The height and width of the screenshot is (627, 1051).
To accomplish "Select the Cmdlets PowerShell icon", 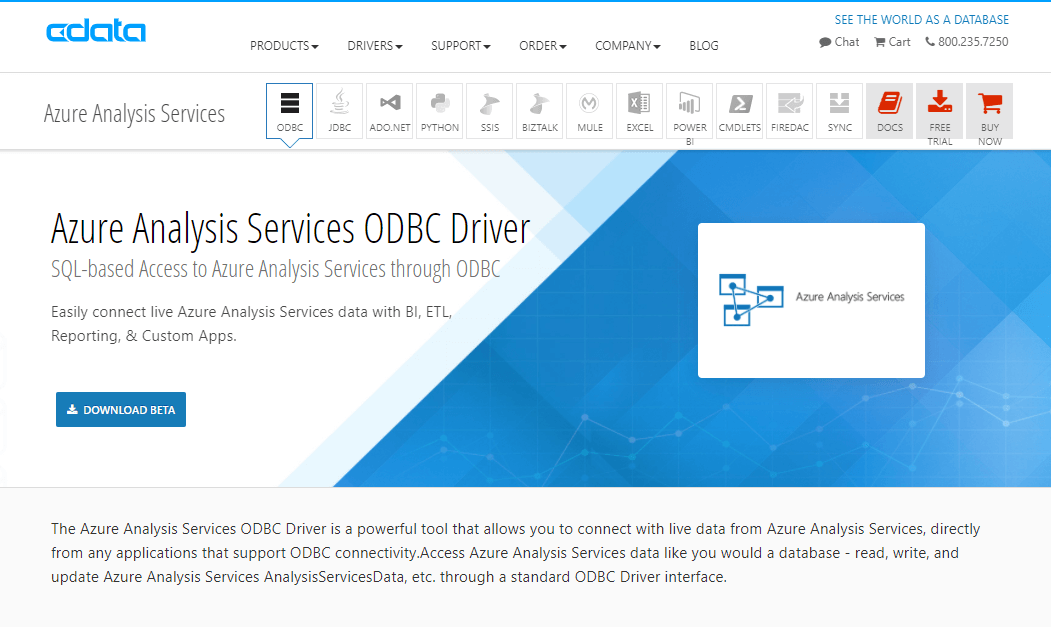I will click(x=739, y=111).
